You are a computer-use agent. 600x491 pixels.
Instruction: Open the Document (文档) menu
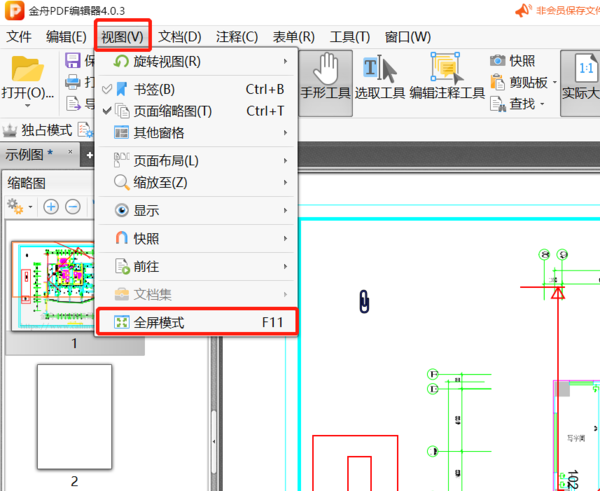click(180, 37)
